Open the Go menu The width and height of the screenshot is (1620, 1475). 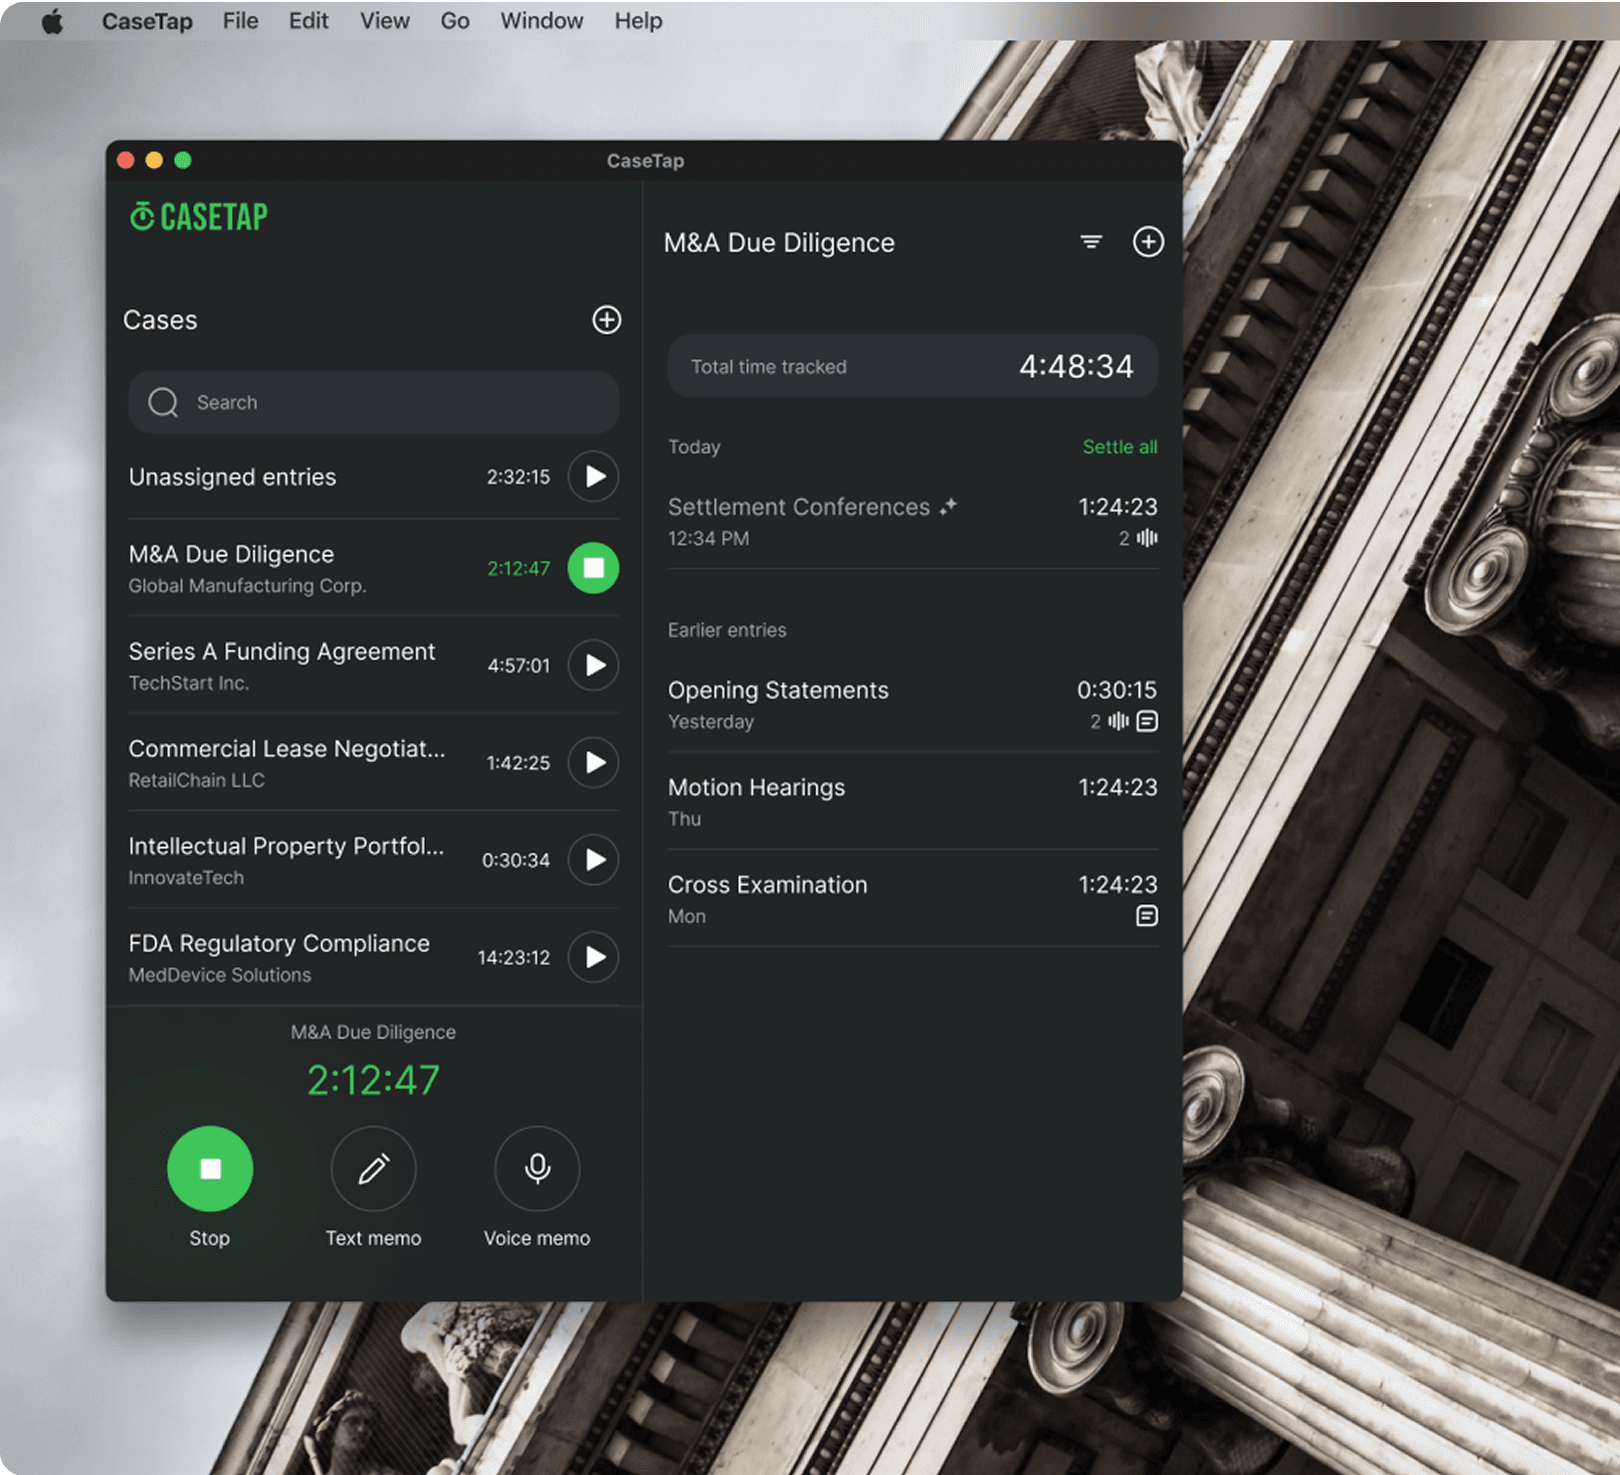coord(455,21)
